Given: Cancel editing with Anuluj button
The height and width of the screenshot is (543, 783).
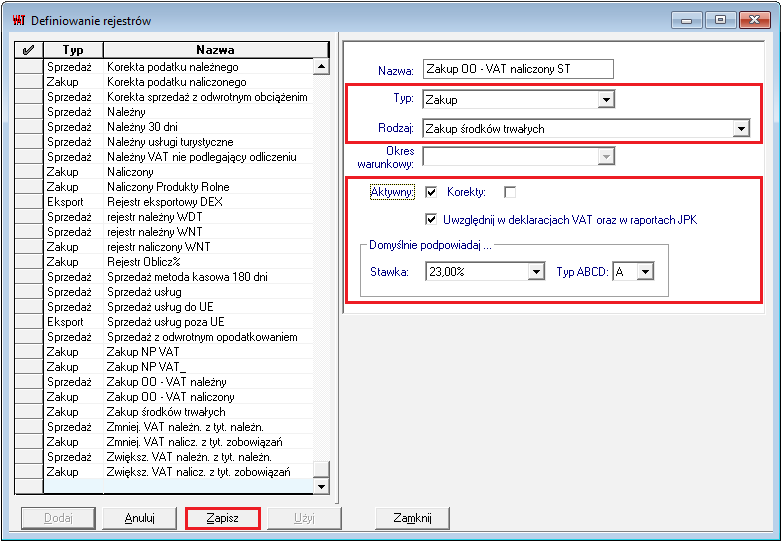Looking at the screenshot, I should click(x=139, y=518).
